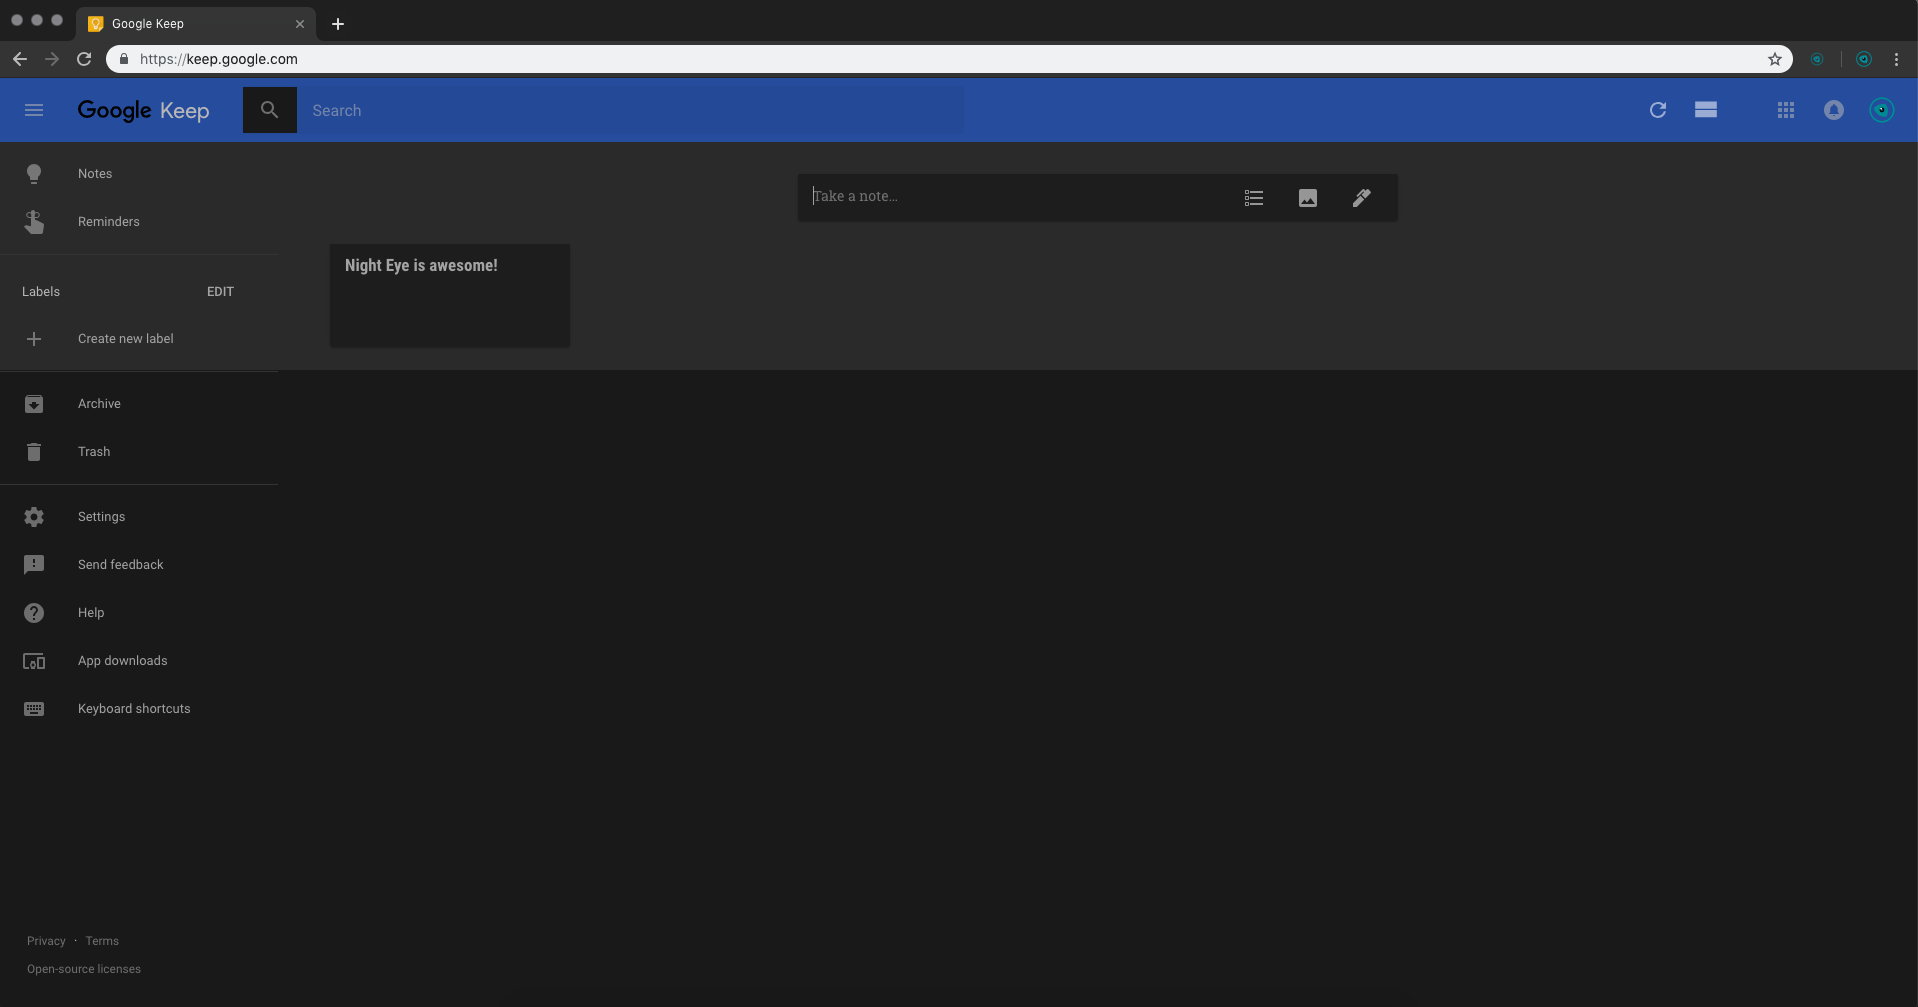Create a new note with image
The width and height of the screenshot is (1918, 1007).
[x=1308, y=198]
